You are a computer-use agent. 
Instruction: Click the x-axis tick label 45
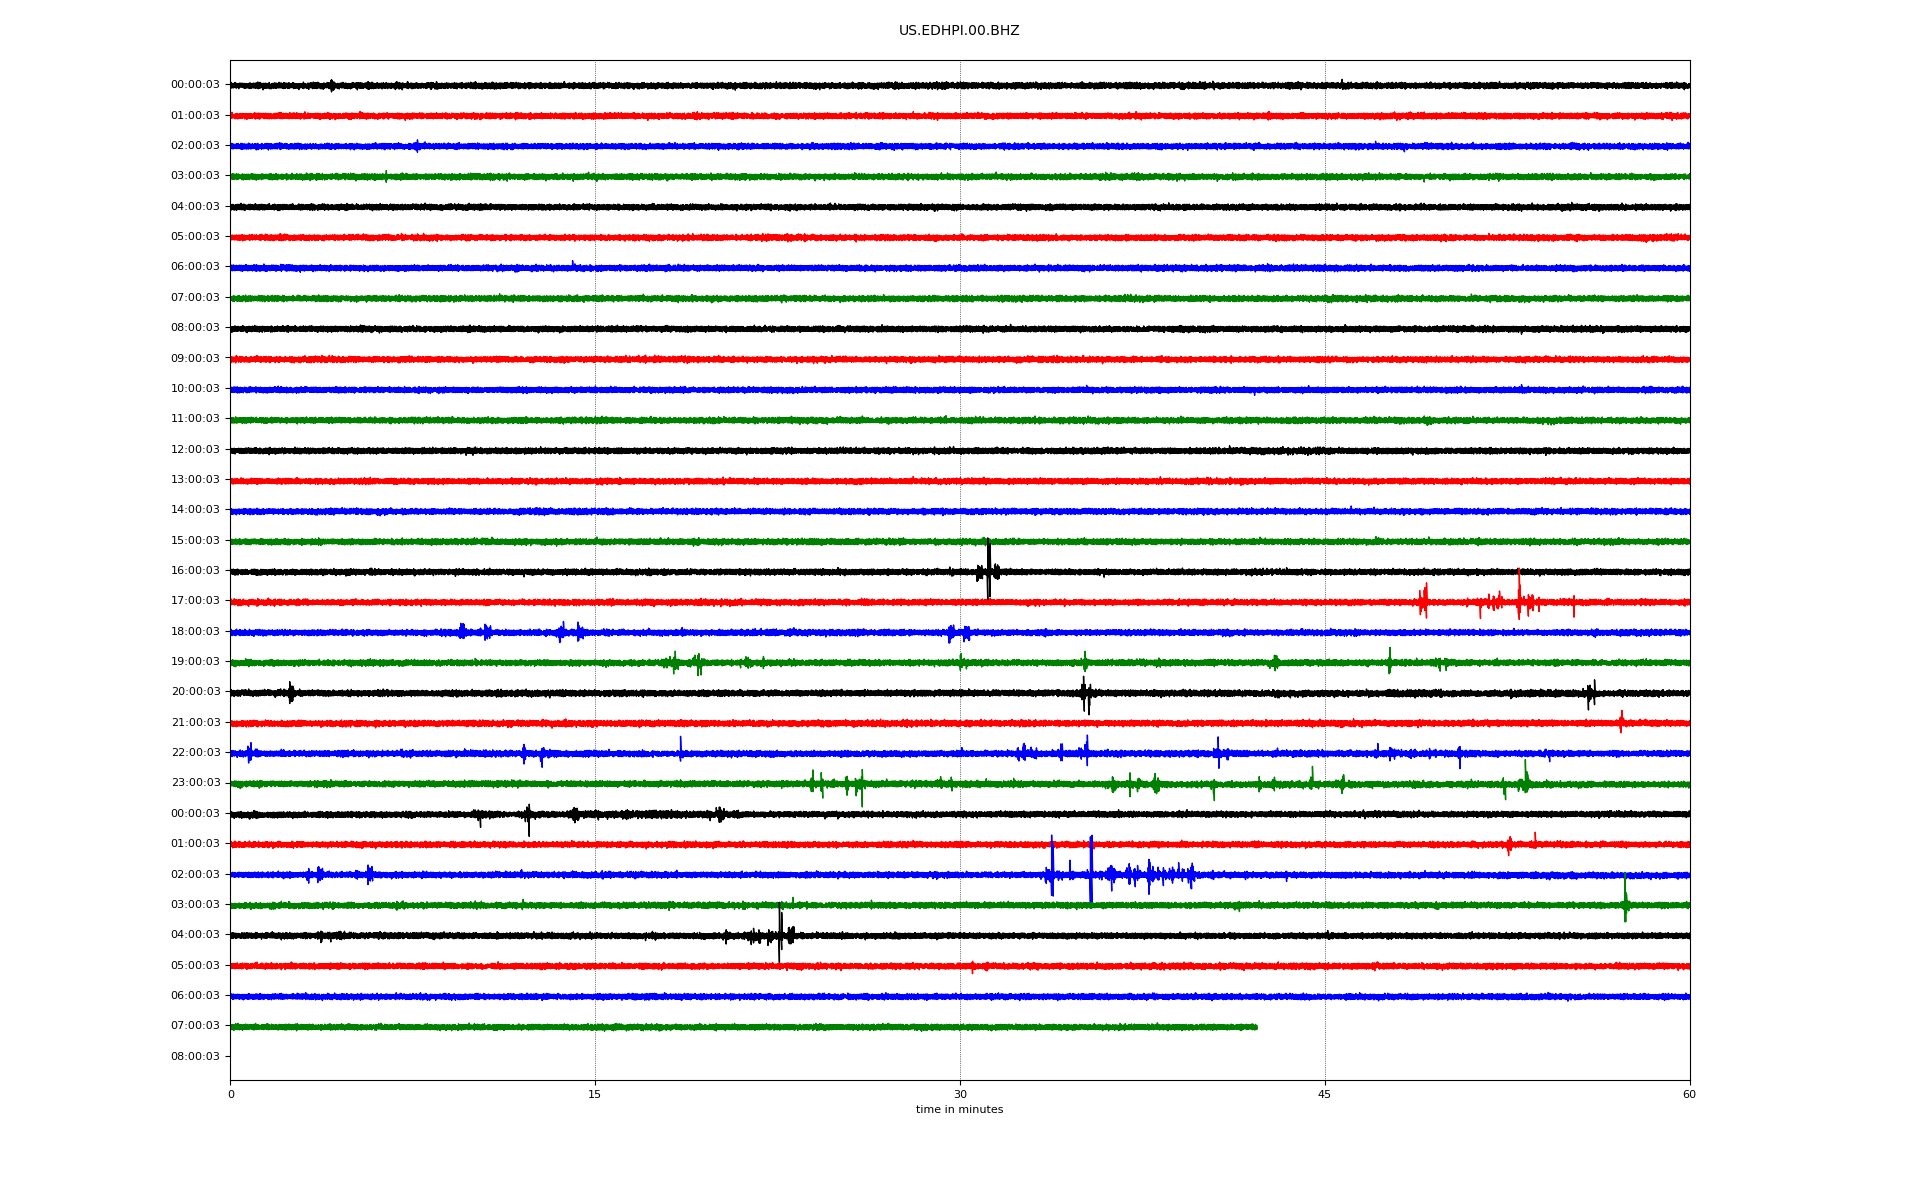pos(1324,1094)
